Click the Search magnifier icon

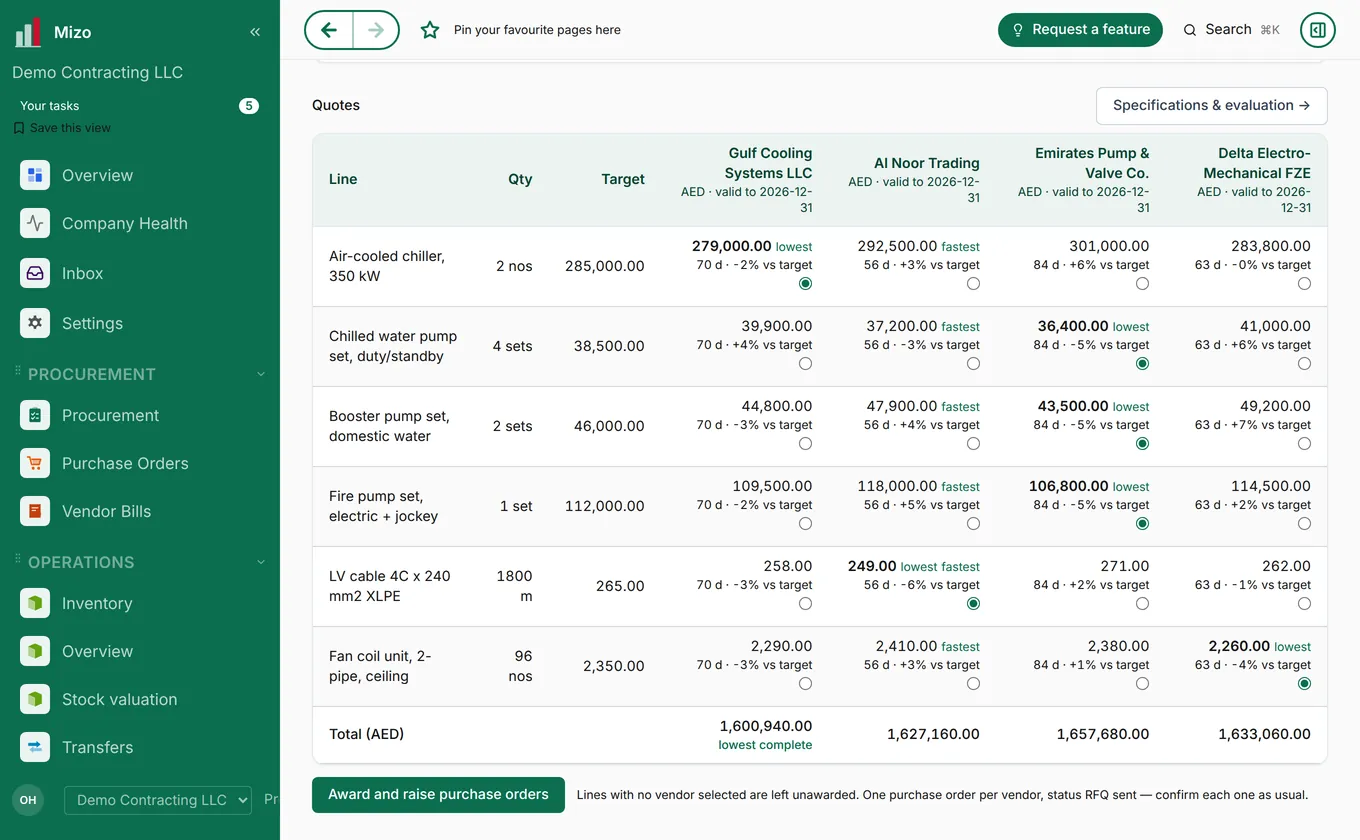[1190, 30]
